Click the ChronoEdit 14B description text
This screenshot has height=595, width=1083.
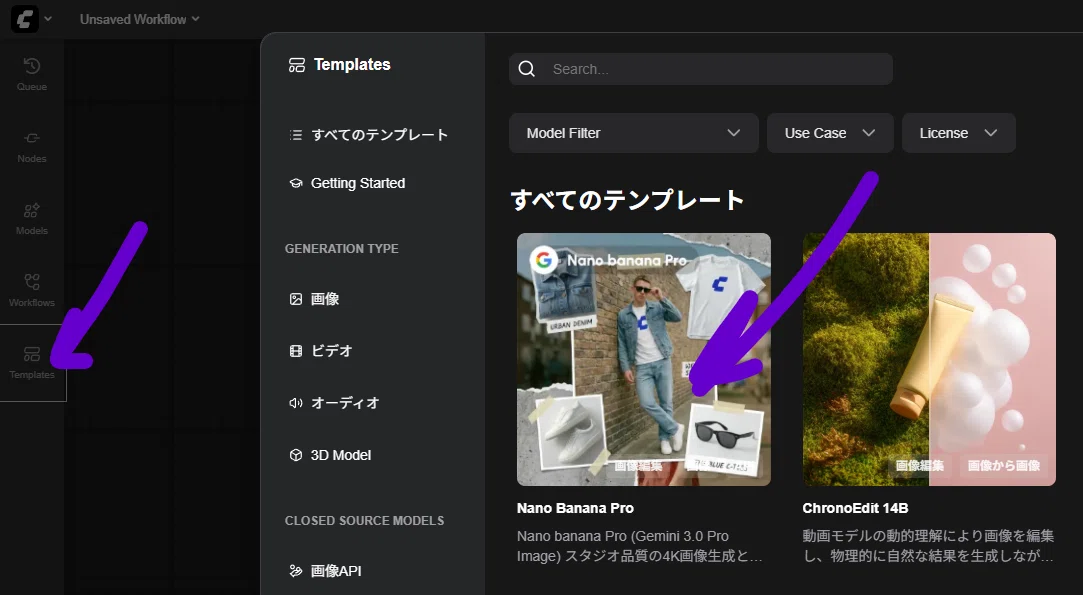click(928, 546)
